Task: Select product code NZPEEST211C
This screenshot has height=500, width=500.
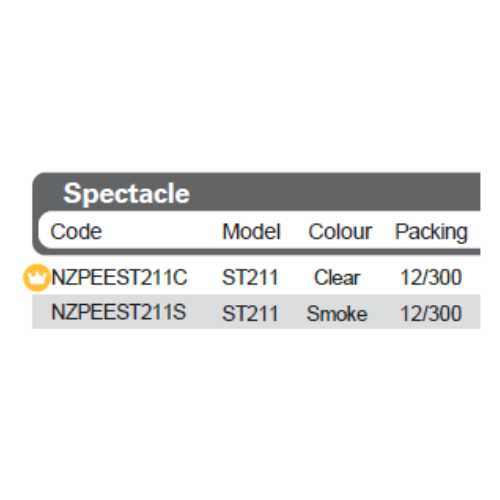Action: point(120,277)
